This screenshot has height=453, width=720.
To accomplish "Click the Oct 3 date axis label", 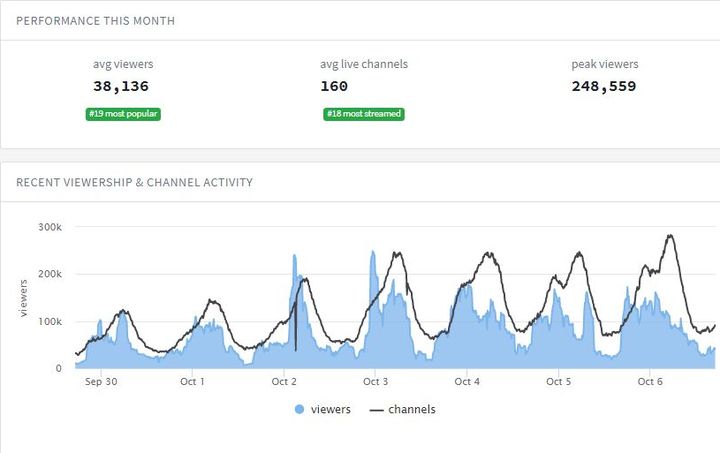I will 375,381.
